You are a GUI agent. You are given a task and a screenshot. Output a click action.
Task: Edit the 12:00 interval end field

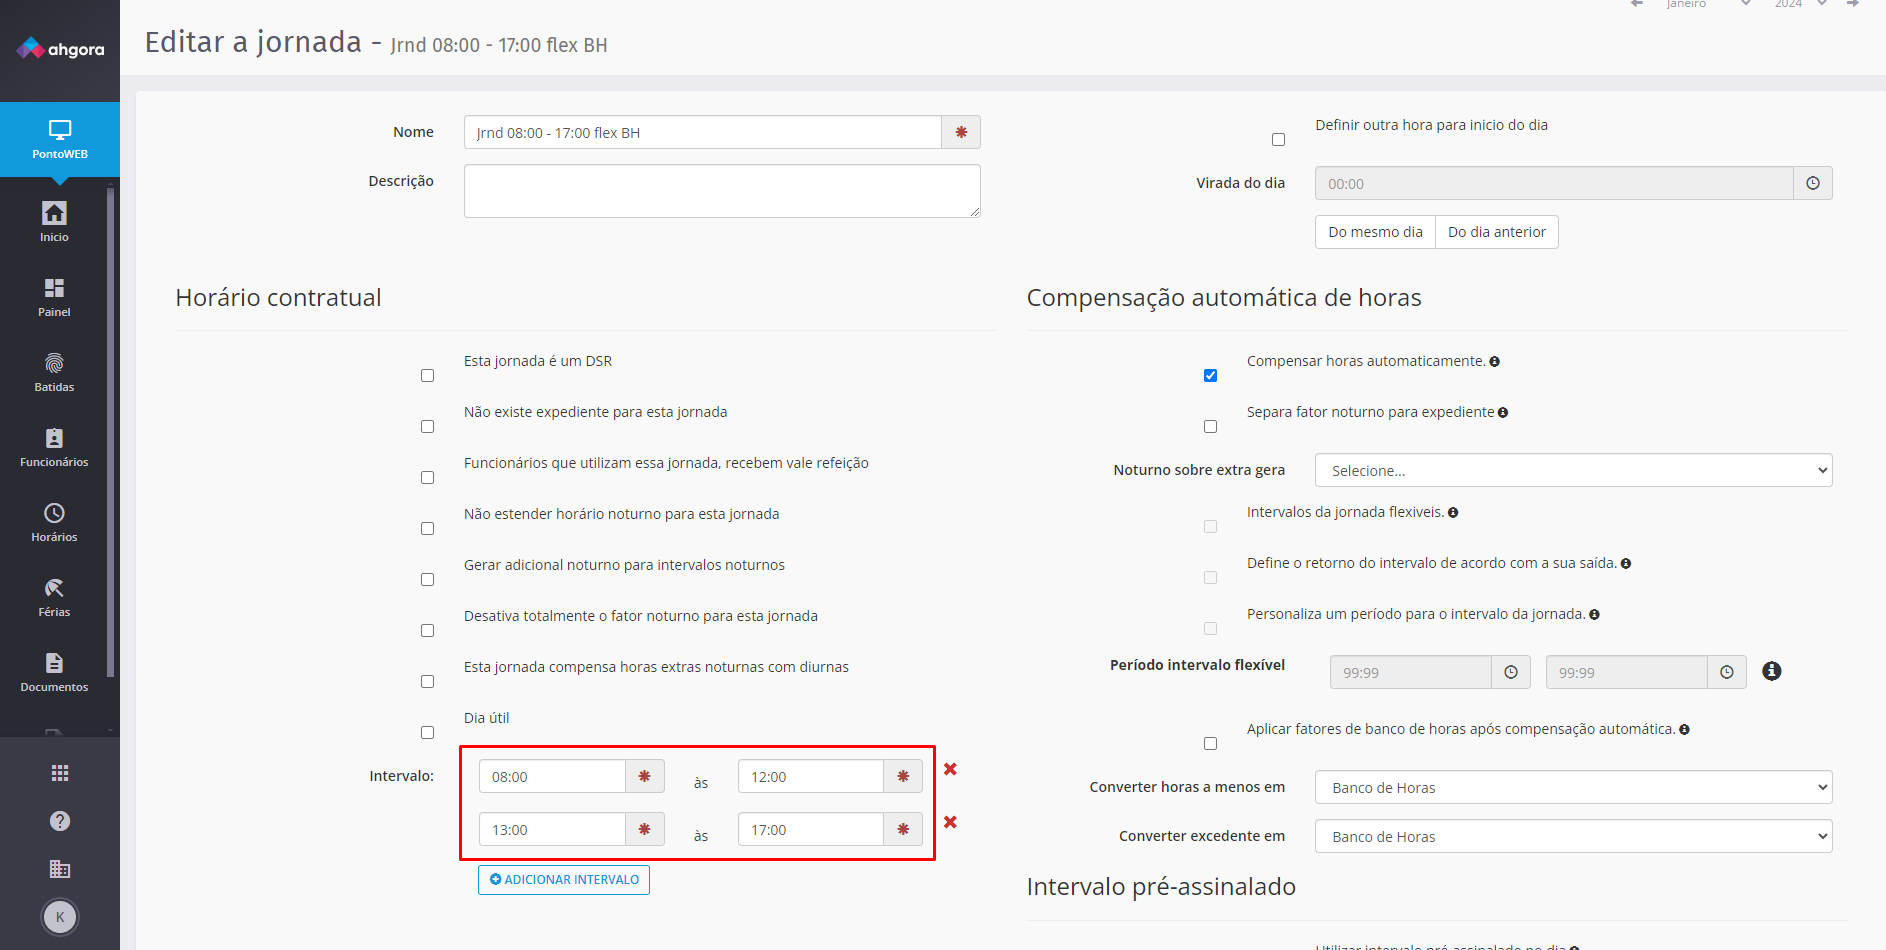point(811,776)
